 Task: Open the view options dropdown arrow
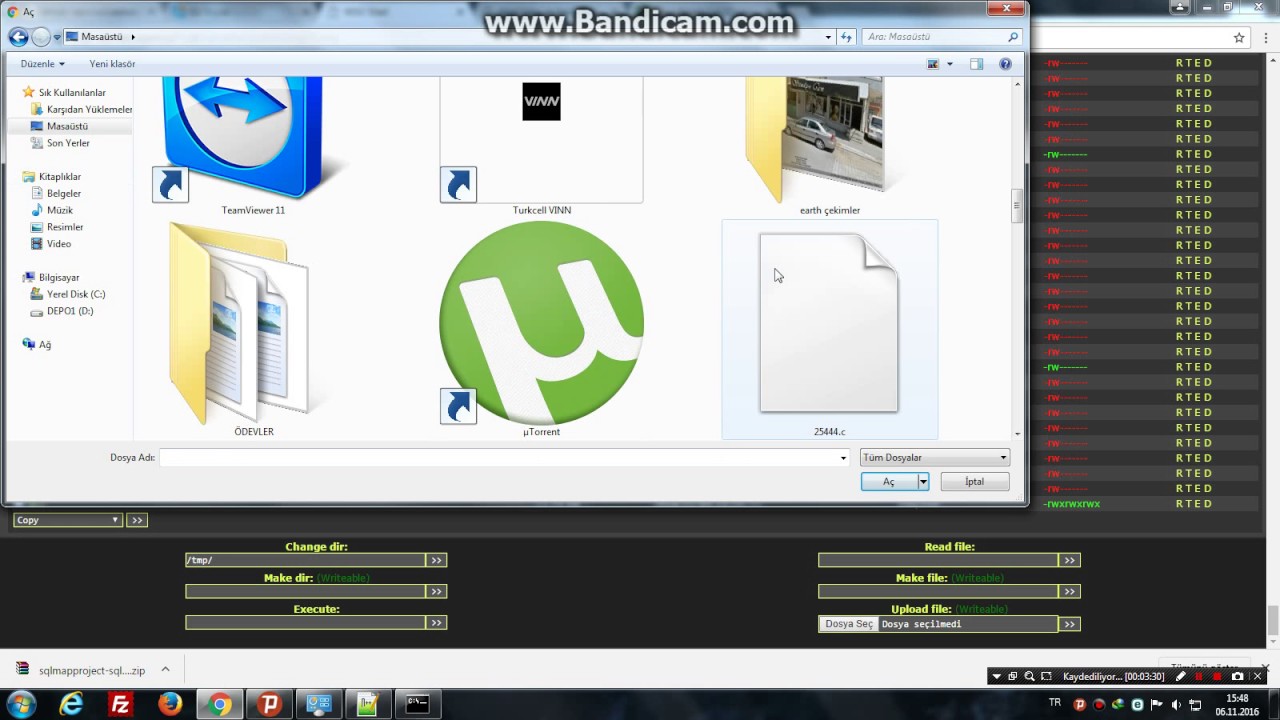pyautogui.click(x=950, y=64)
